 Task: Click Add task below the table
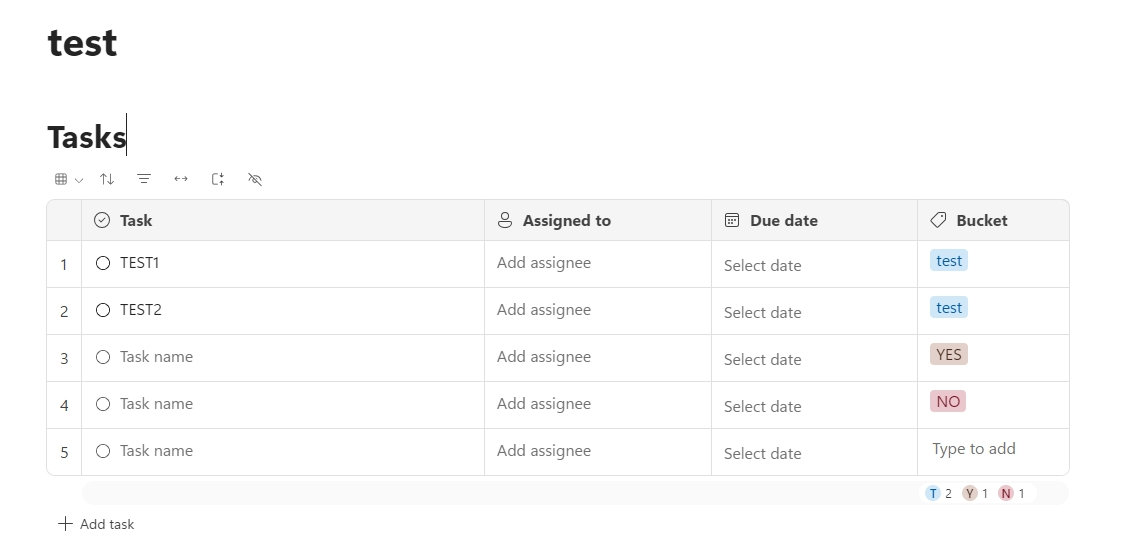tap(96, 524)
